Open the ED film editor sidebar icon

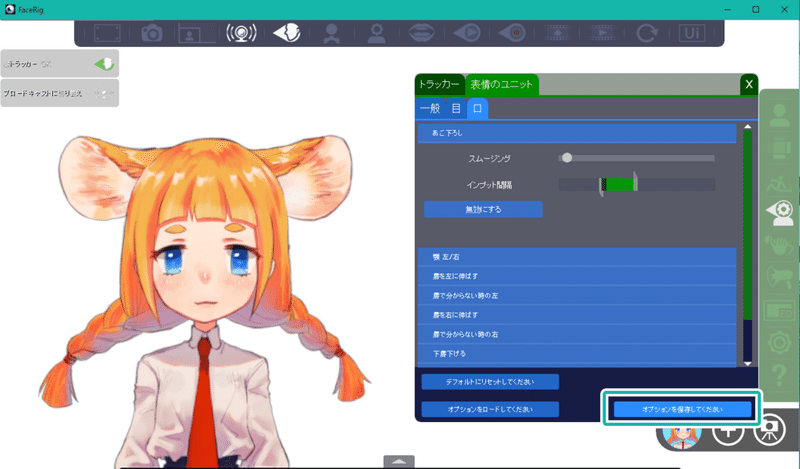[779, 311]
